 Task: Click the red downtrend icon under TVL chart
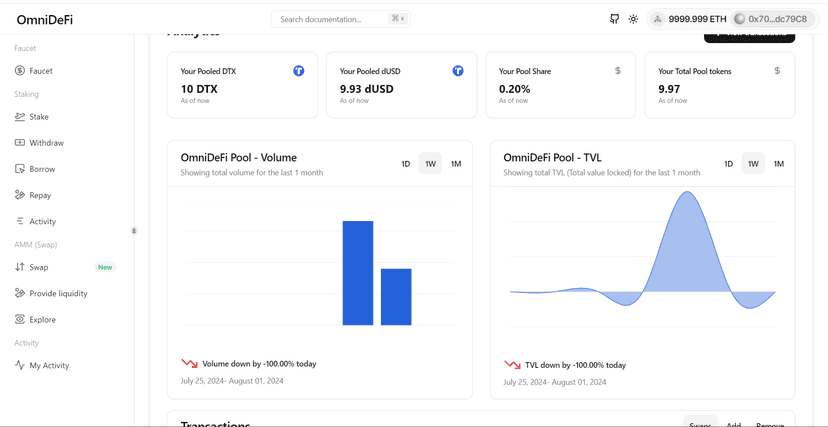(x=512, y=365)
